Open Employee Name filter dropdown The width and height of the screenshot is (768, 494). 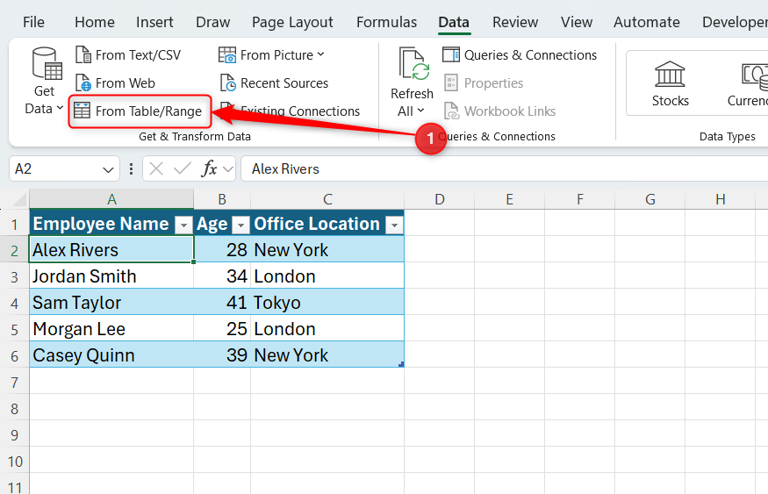[x=182, y=225]
